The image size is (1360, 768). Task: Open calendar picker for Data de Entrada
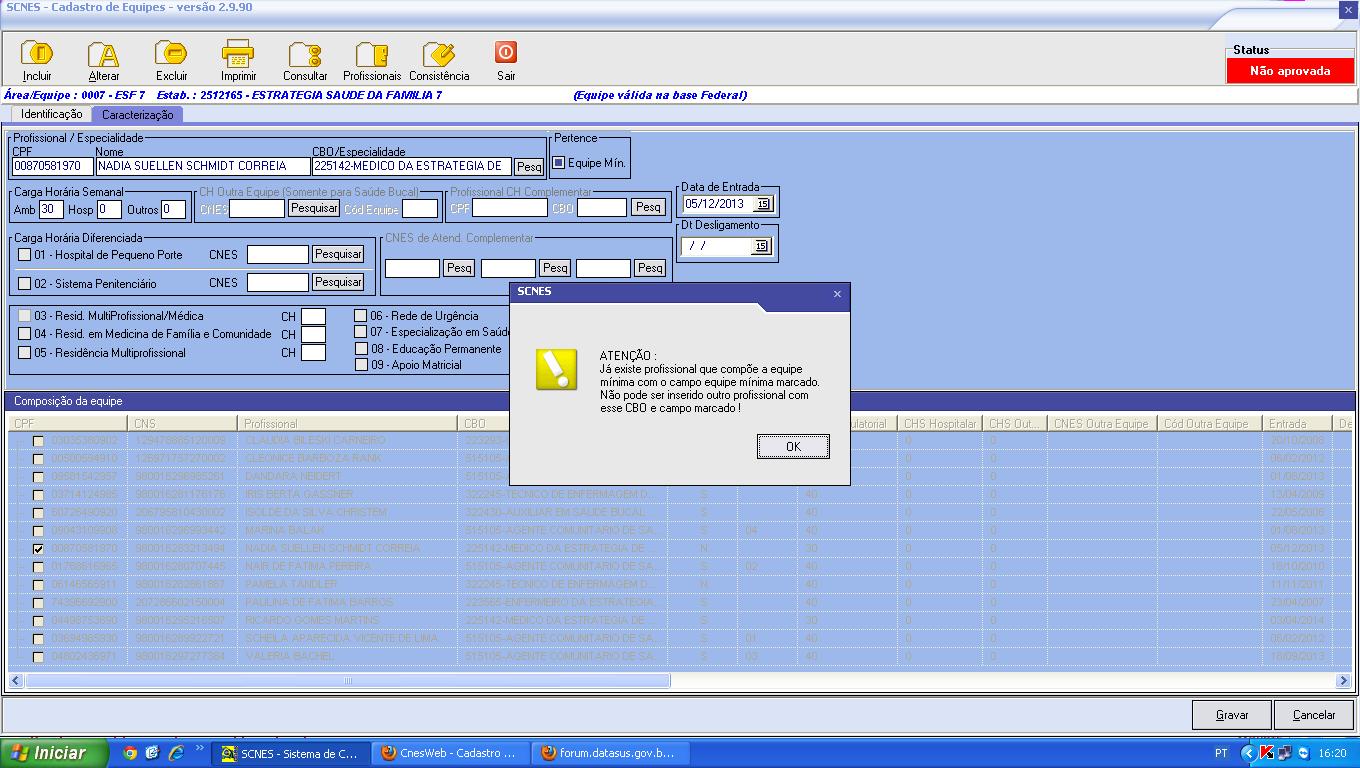(x=762, y=203)
